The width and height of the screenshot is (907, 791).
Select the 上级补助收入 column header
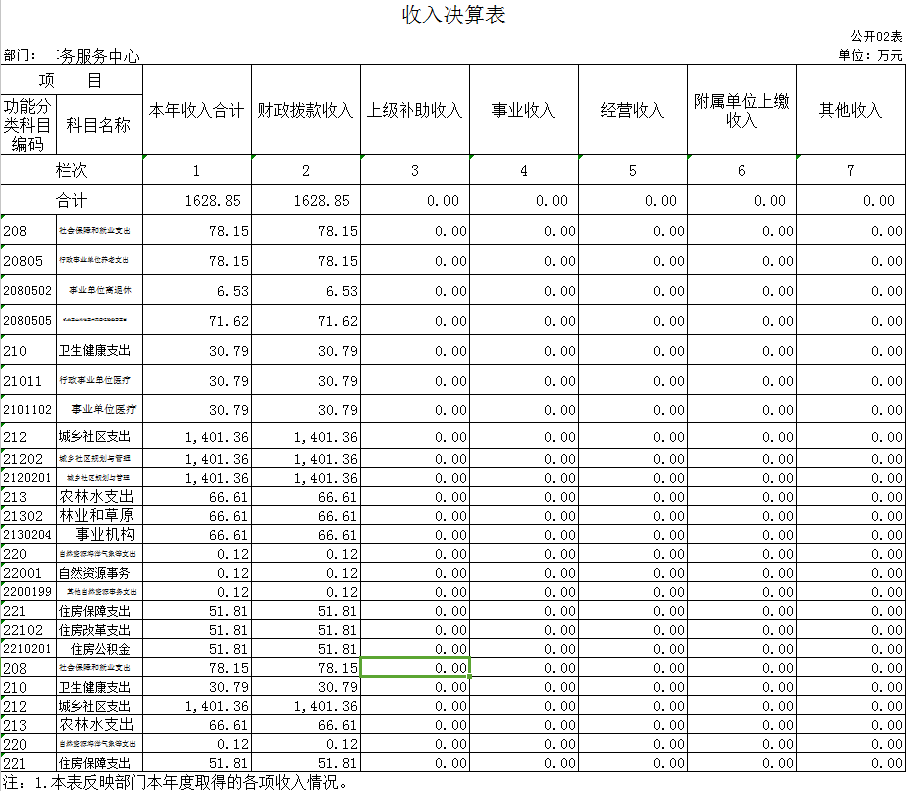point(415,110)
